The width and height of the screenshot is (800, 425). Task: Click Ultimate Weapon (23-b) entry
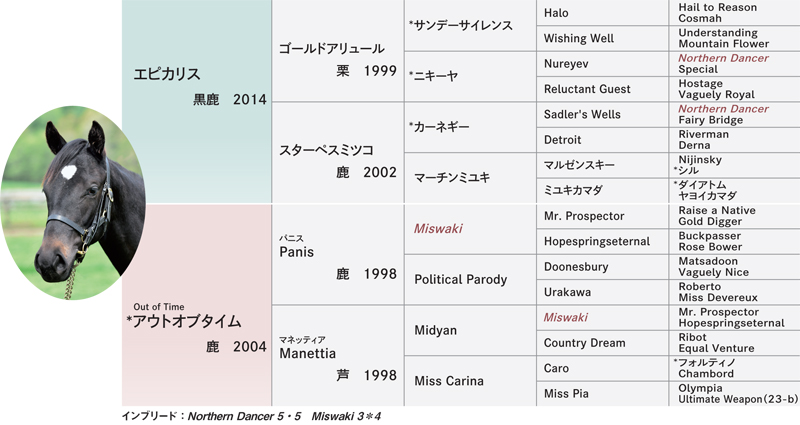[x=738, y=399]
